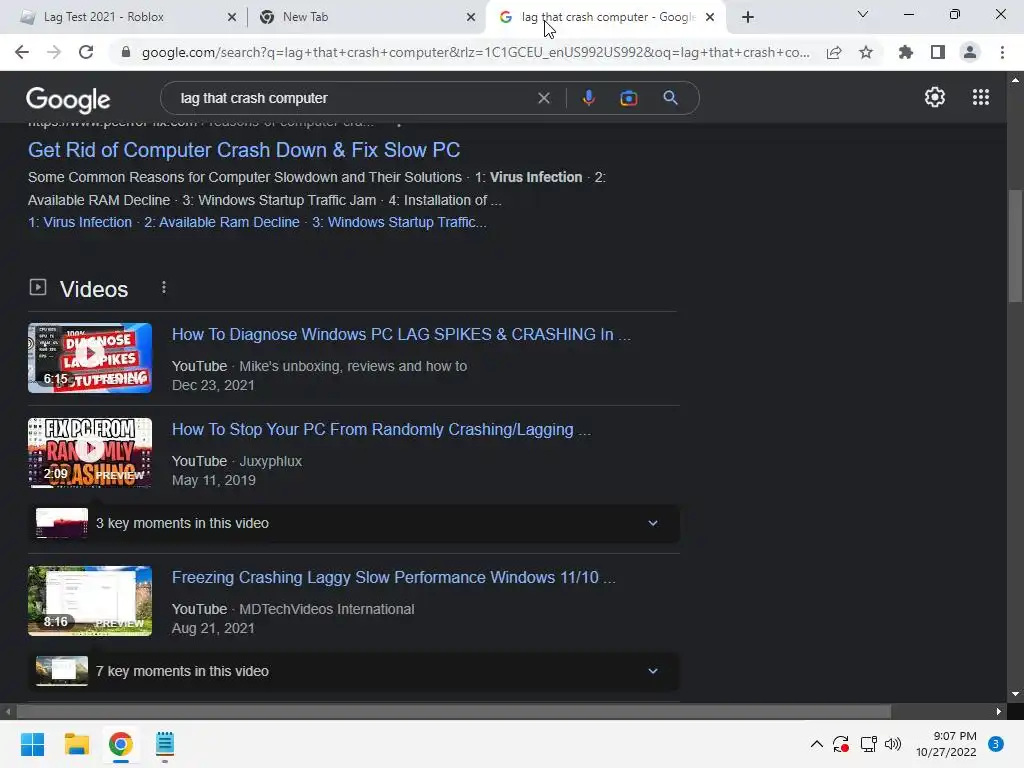Open the clock showing 9:07 PM
Screen dimensions: 1024x768
[946, 744]
